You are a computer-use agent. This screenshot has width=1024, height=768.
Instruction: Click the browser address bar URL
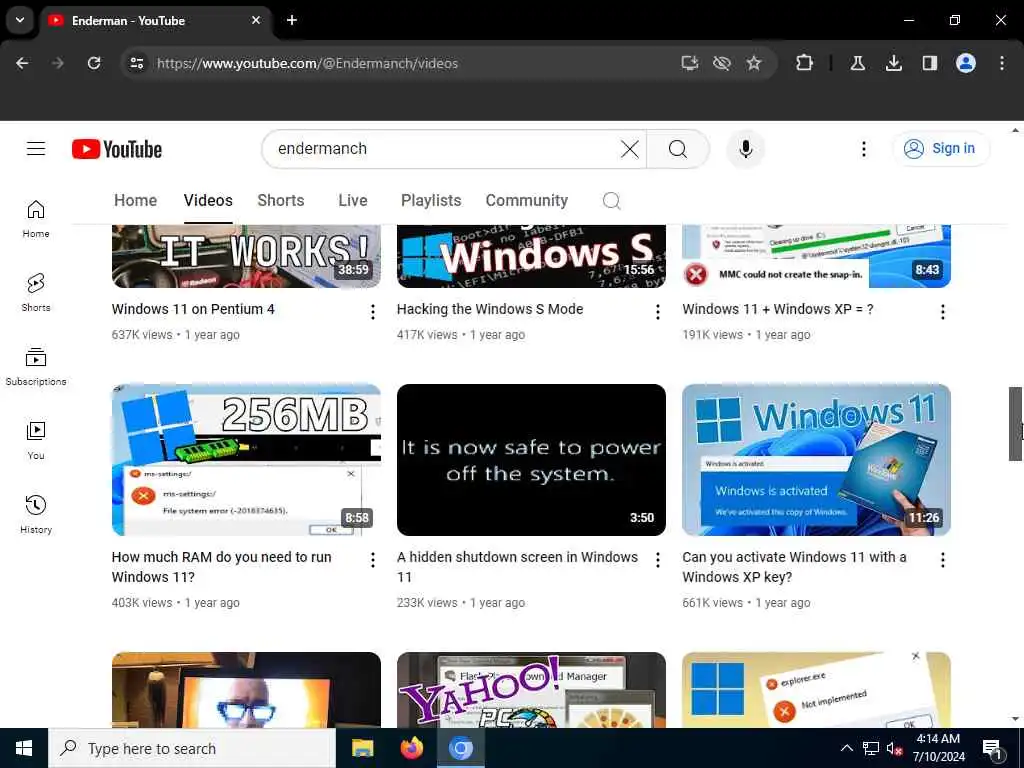(307, 63)
